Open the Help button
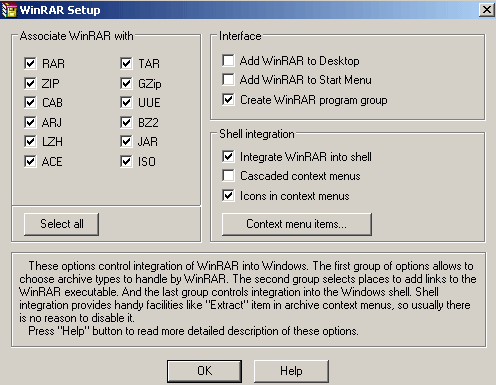The image size is (496, 385). 291,371
